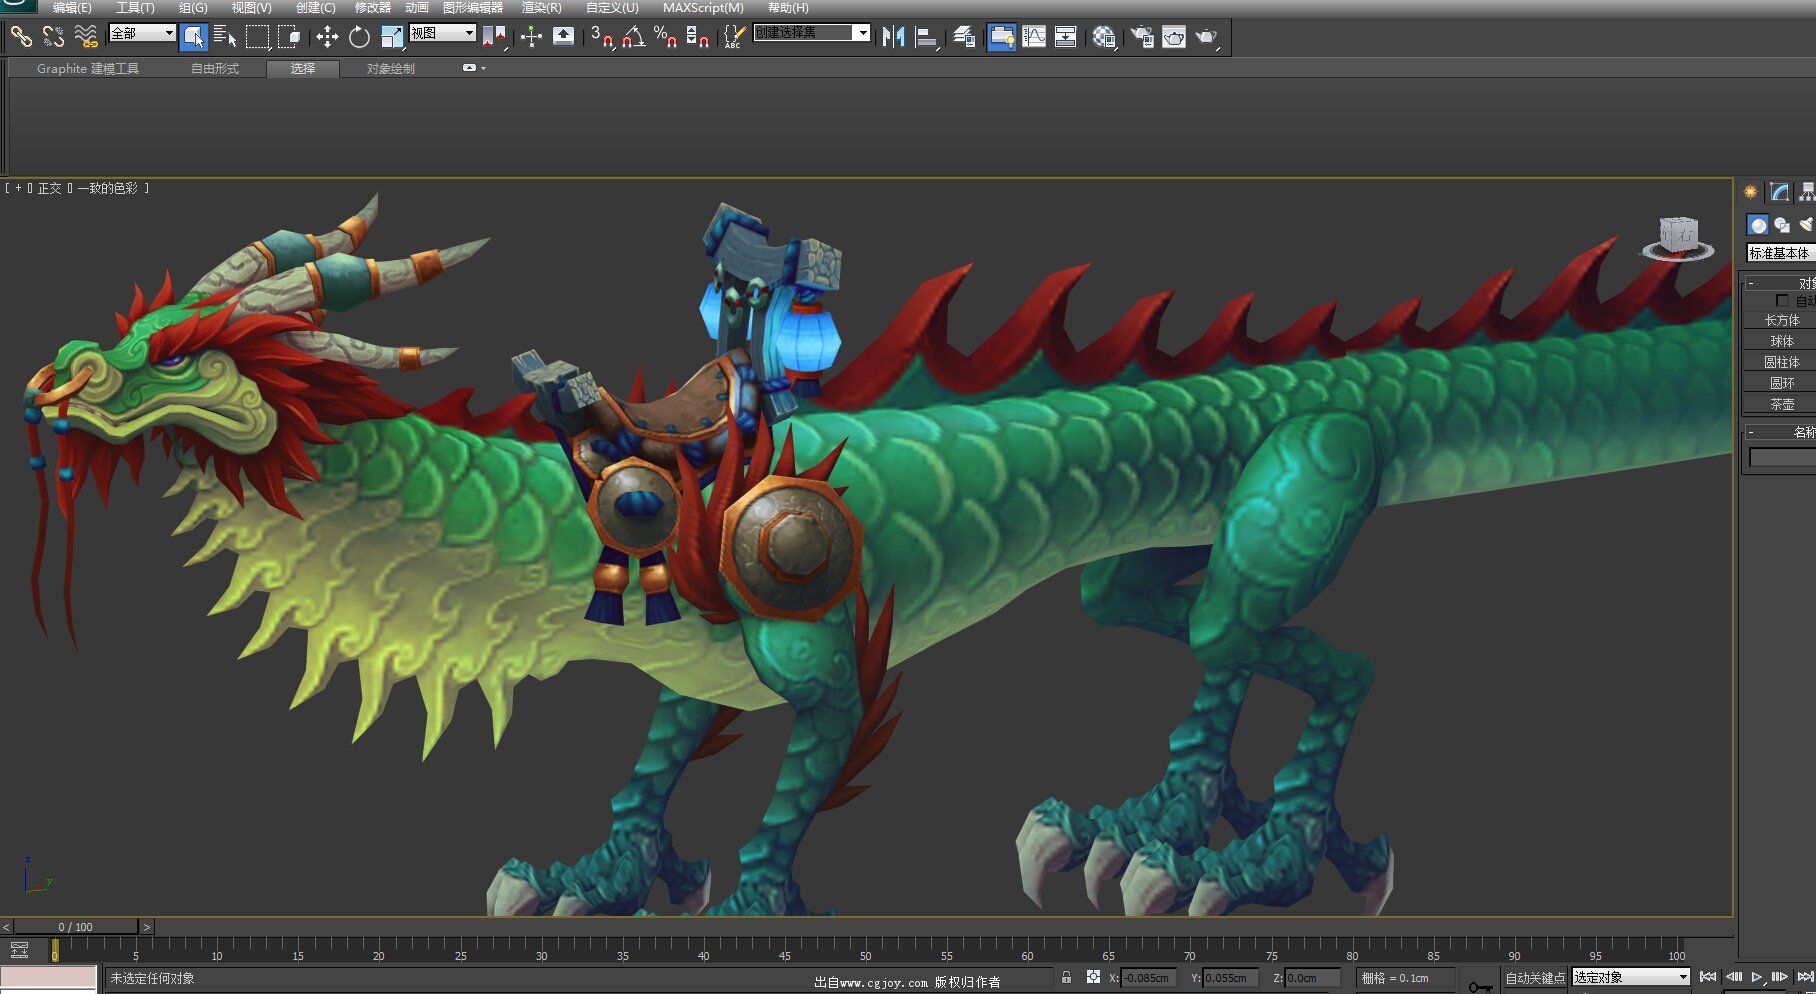Toggle Angle Snap
1816x994 pixels.
coord(633,37)
